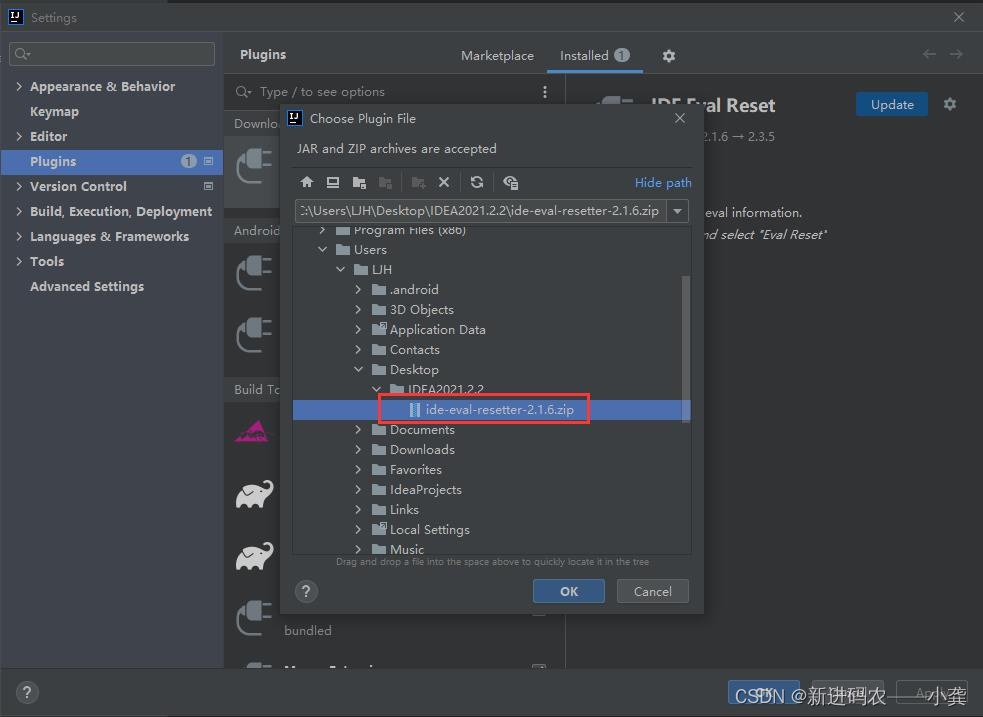
Task: Click project-level marker beside Version Control
Action: tap(209, 186)
